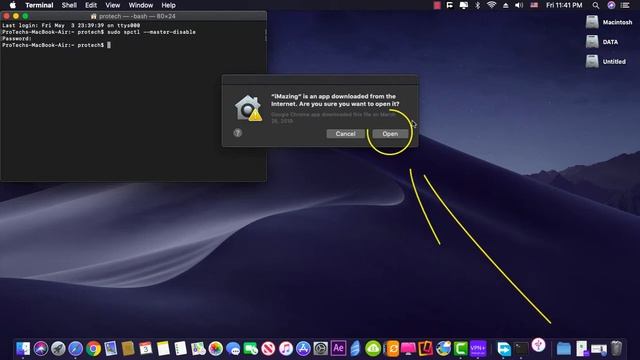This screenshot has height=360, width=640.
Task: Launch Adobe After Effects from the Dock
Action: 338,349
